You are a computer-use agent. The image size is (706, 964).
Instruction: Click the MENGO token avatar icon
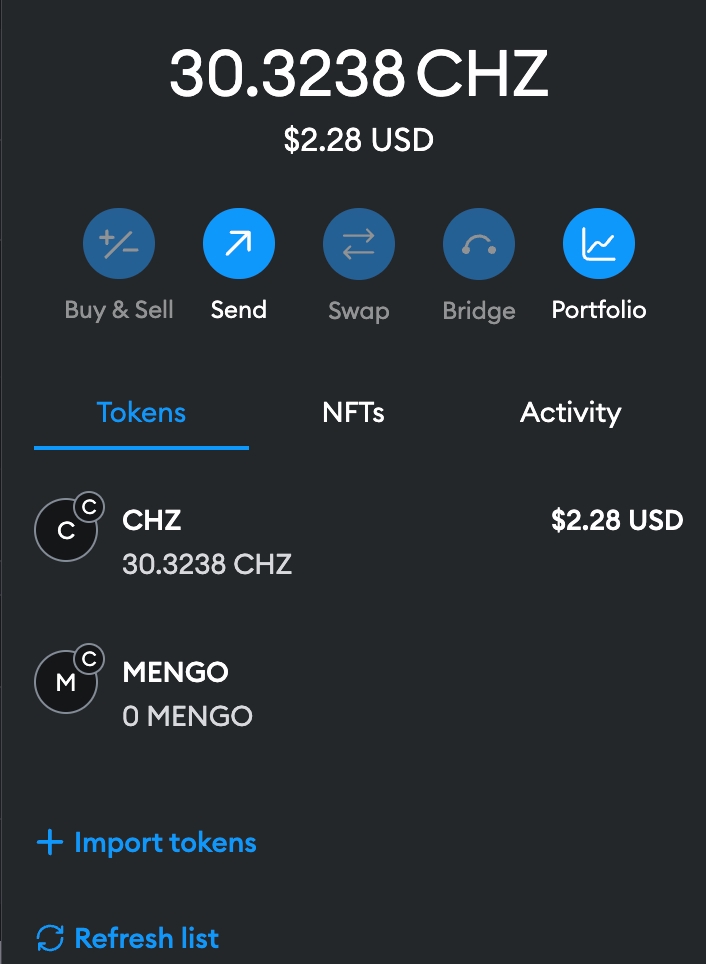tap(64, 683)
